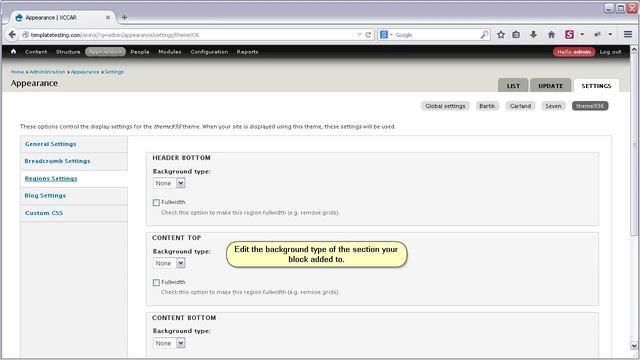Screen dimensions: 640x360
Task: Click the Administration breadcrumb link
Action: pos(47,72)
